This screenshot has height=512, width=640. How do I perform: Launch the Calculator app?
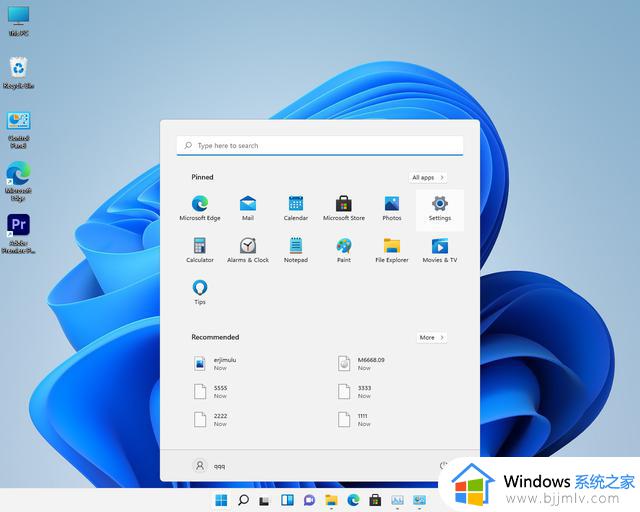(200, 250)
